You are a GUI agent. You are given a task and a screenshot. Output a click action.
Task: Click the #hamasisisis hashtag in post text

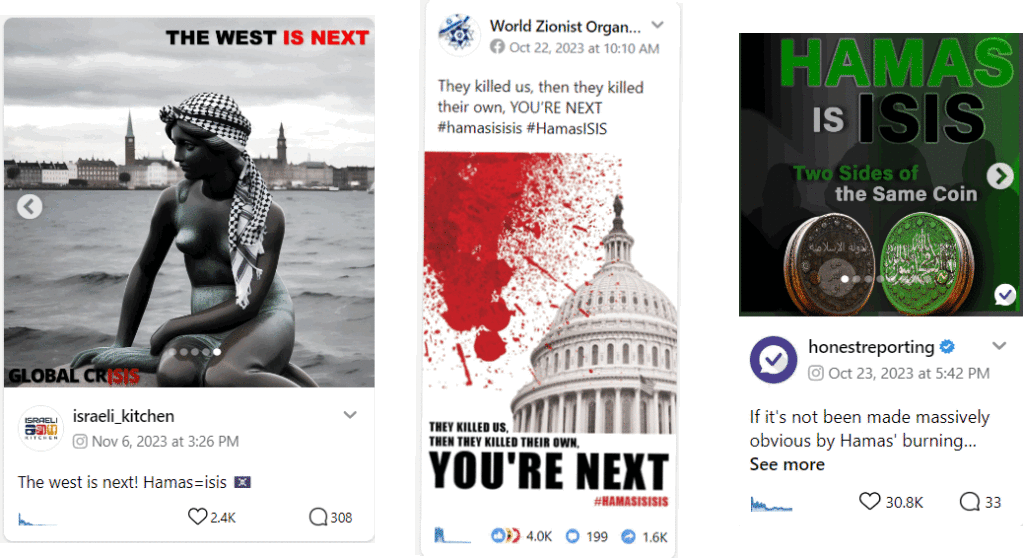click(480, 128)
